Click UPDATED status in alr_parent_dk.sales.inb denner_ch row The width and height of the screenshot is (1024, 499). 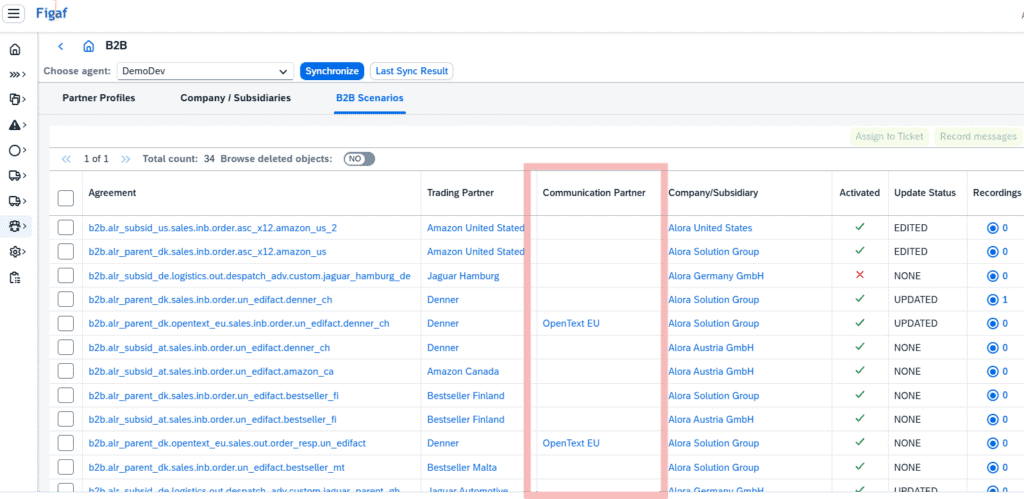[916, 300]
